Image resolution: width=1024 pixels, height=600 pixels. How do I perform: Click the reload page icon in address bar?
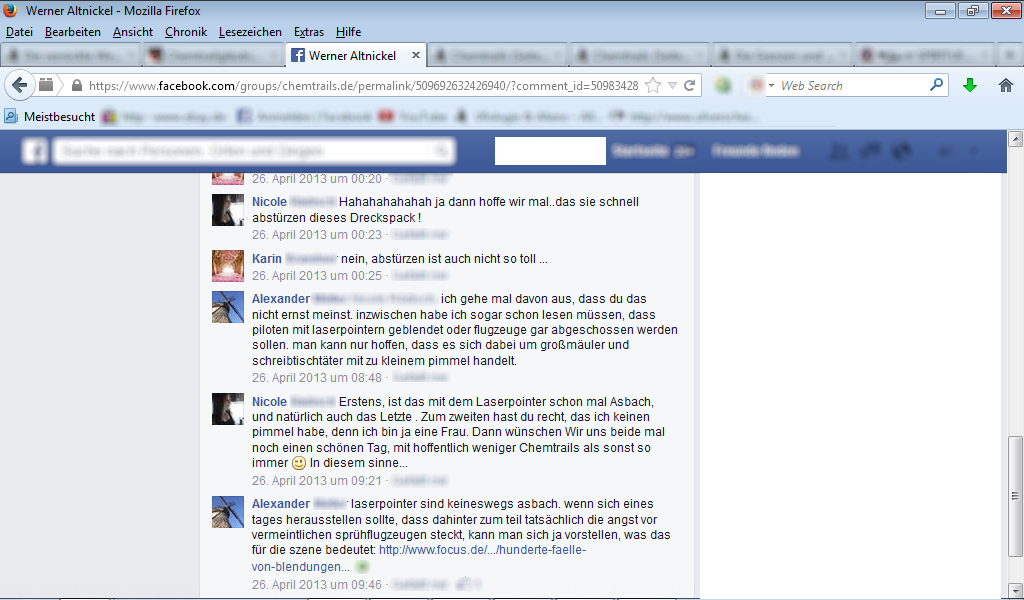[x=690, y=86]
